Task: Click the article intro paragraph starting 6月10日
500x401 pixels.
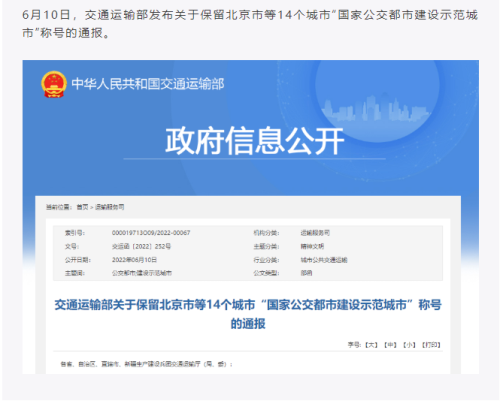Action: coord(250,24)
